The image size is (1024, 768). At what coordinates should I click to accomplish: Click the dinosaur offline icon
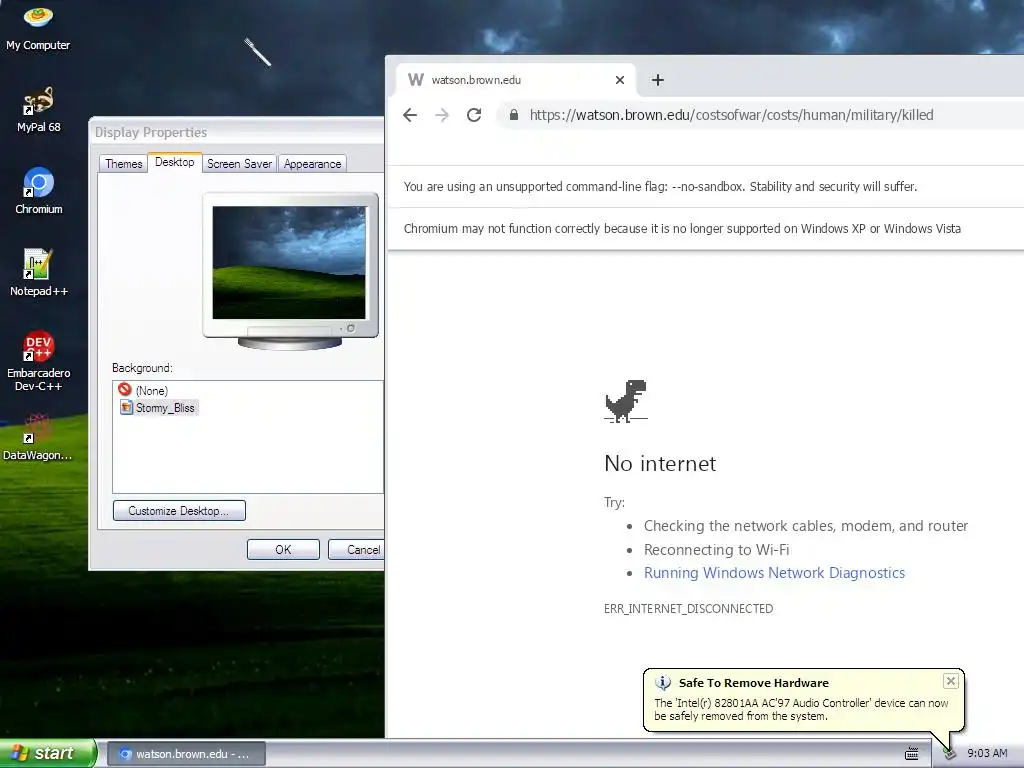(626, 401)
